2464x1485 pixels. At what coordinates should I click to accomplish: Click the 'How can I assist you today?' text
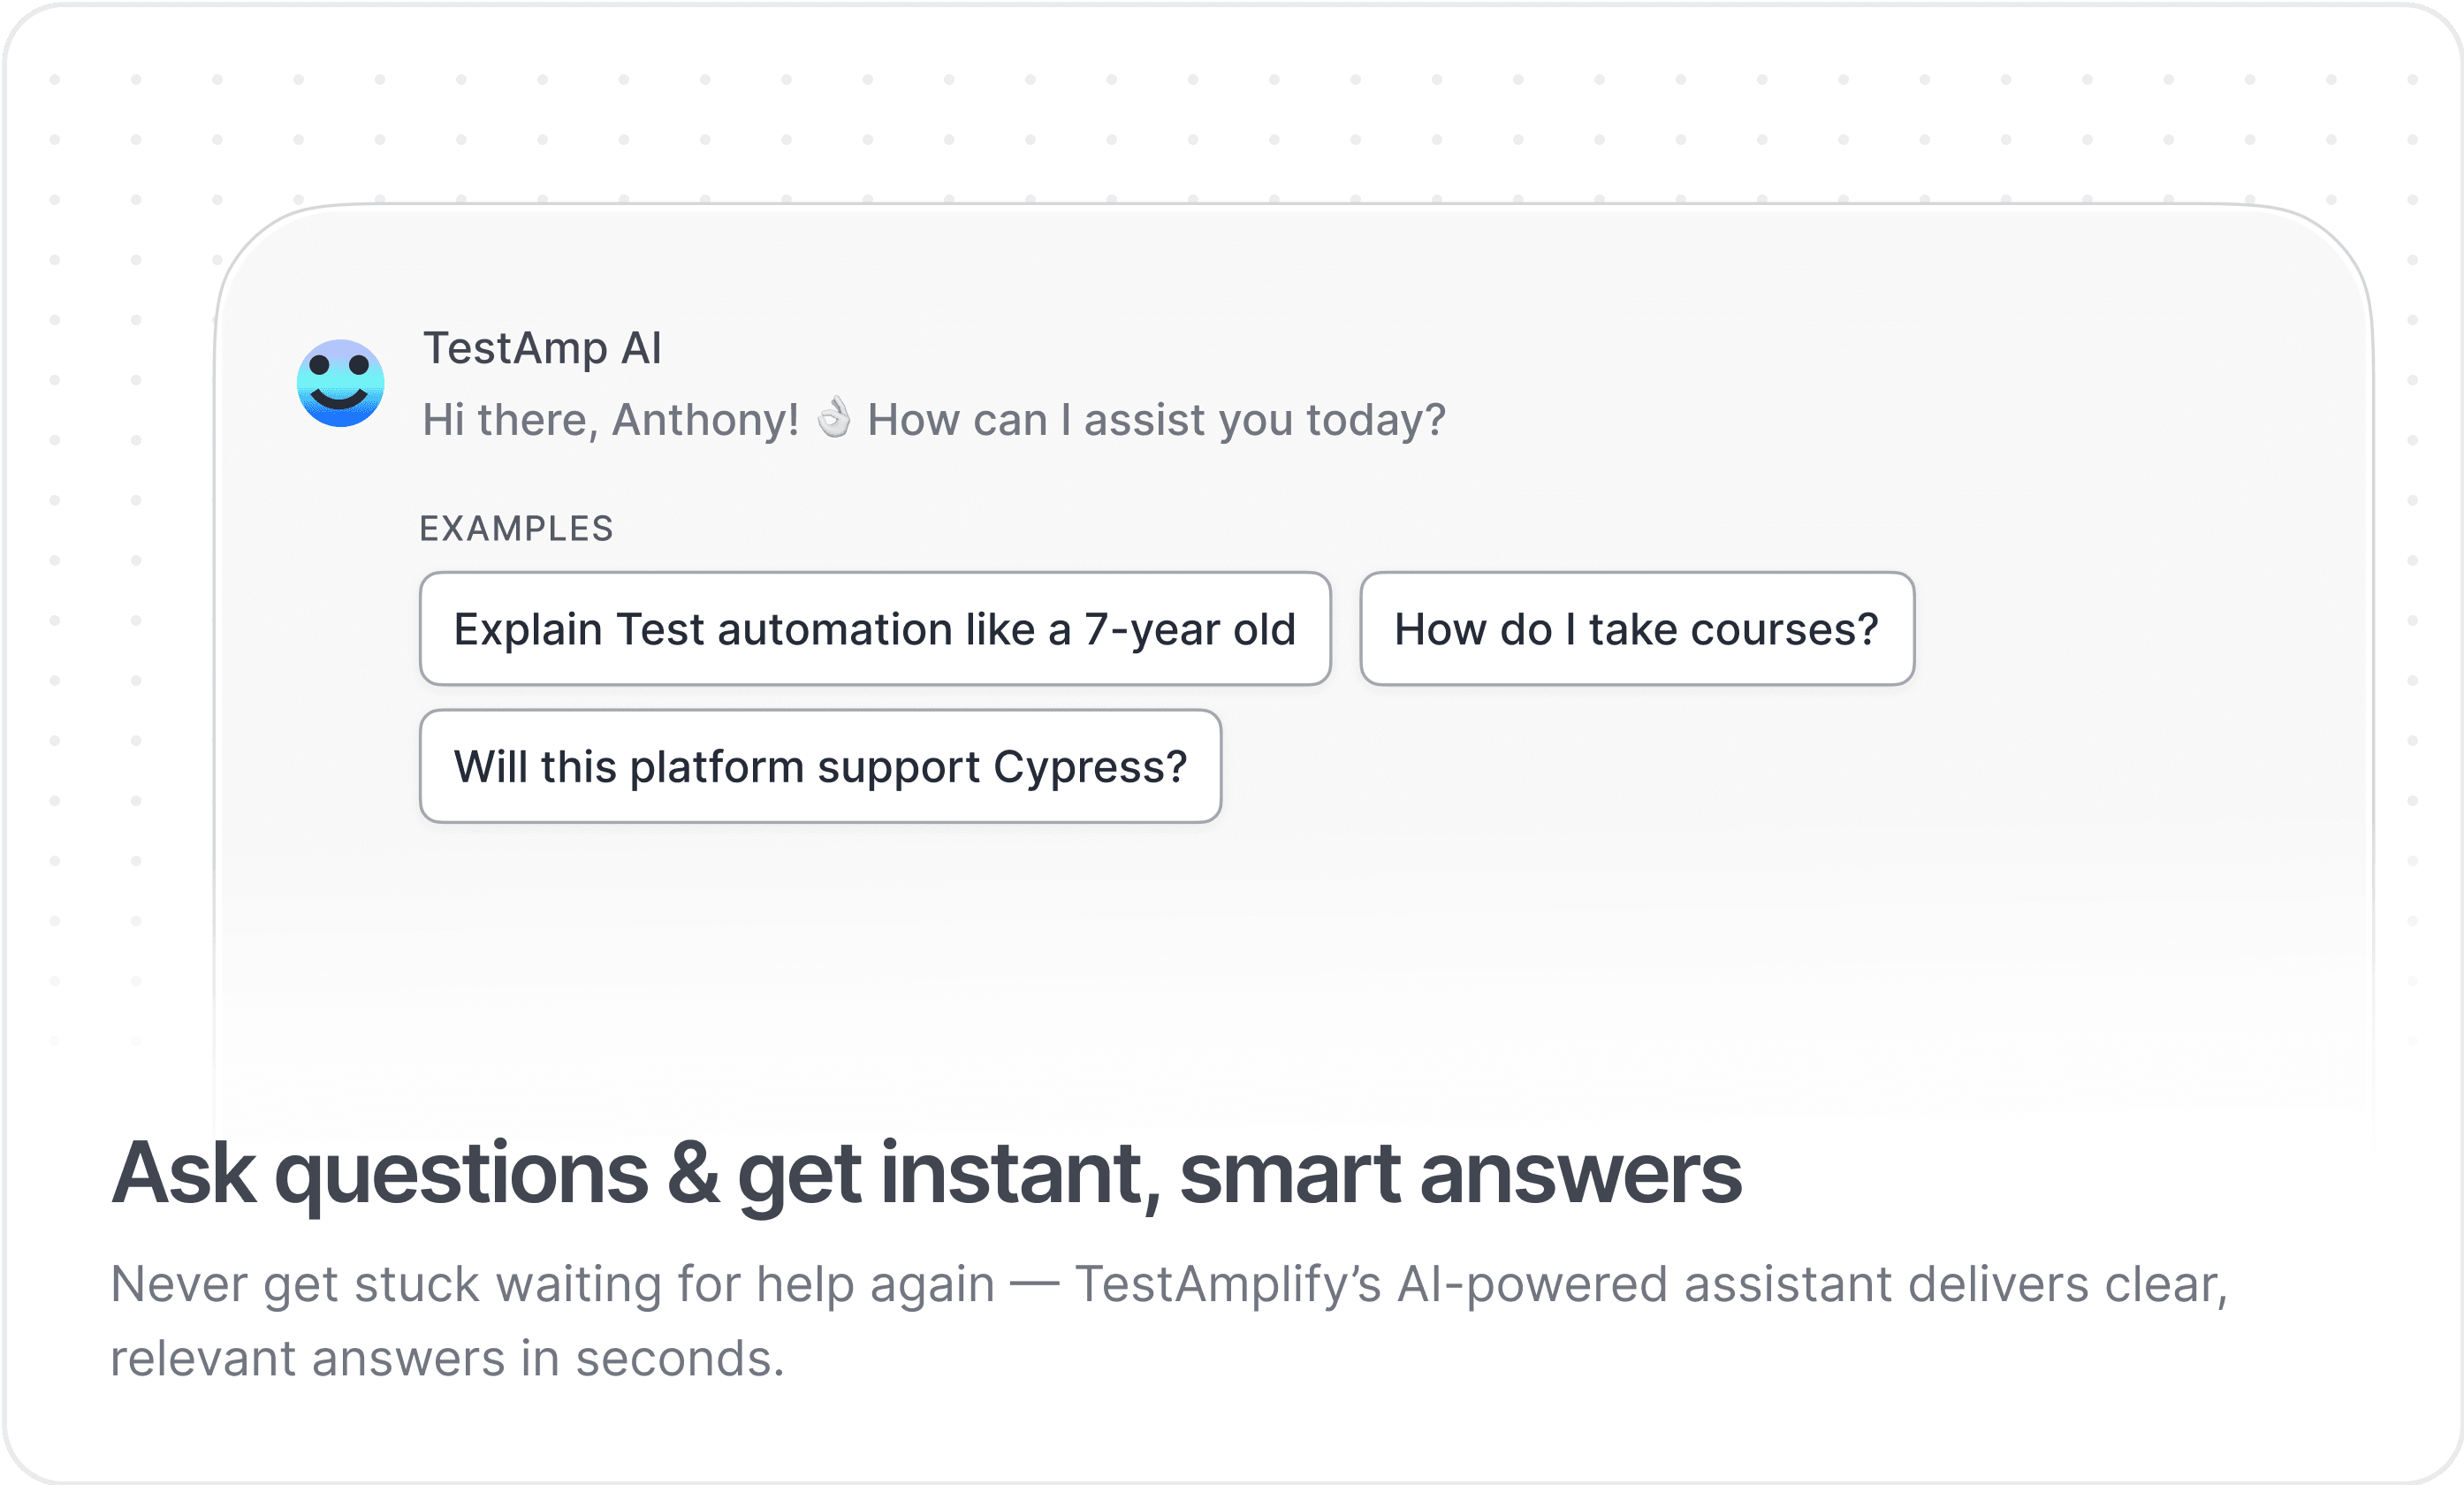click(1156, 420)
